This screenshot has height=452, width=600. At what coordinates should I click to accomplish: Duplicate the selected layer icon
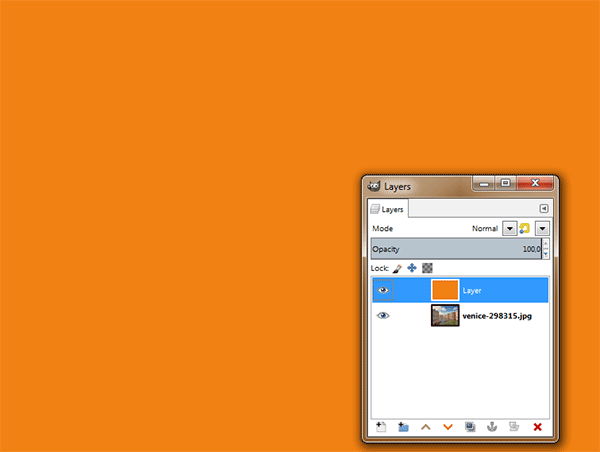point(470,427)
